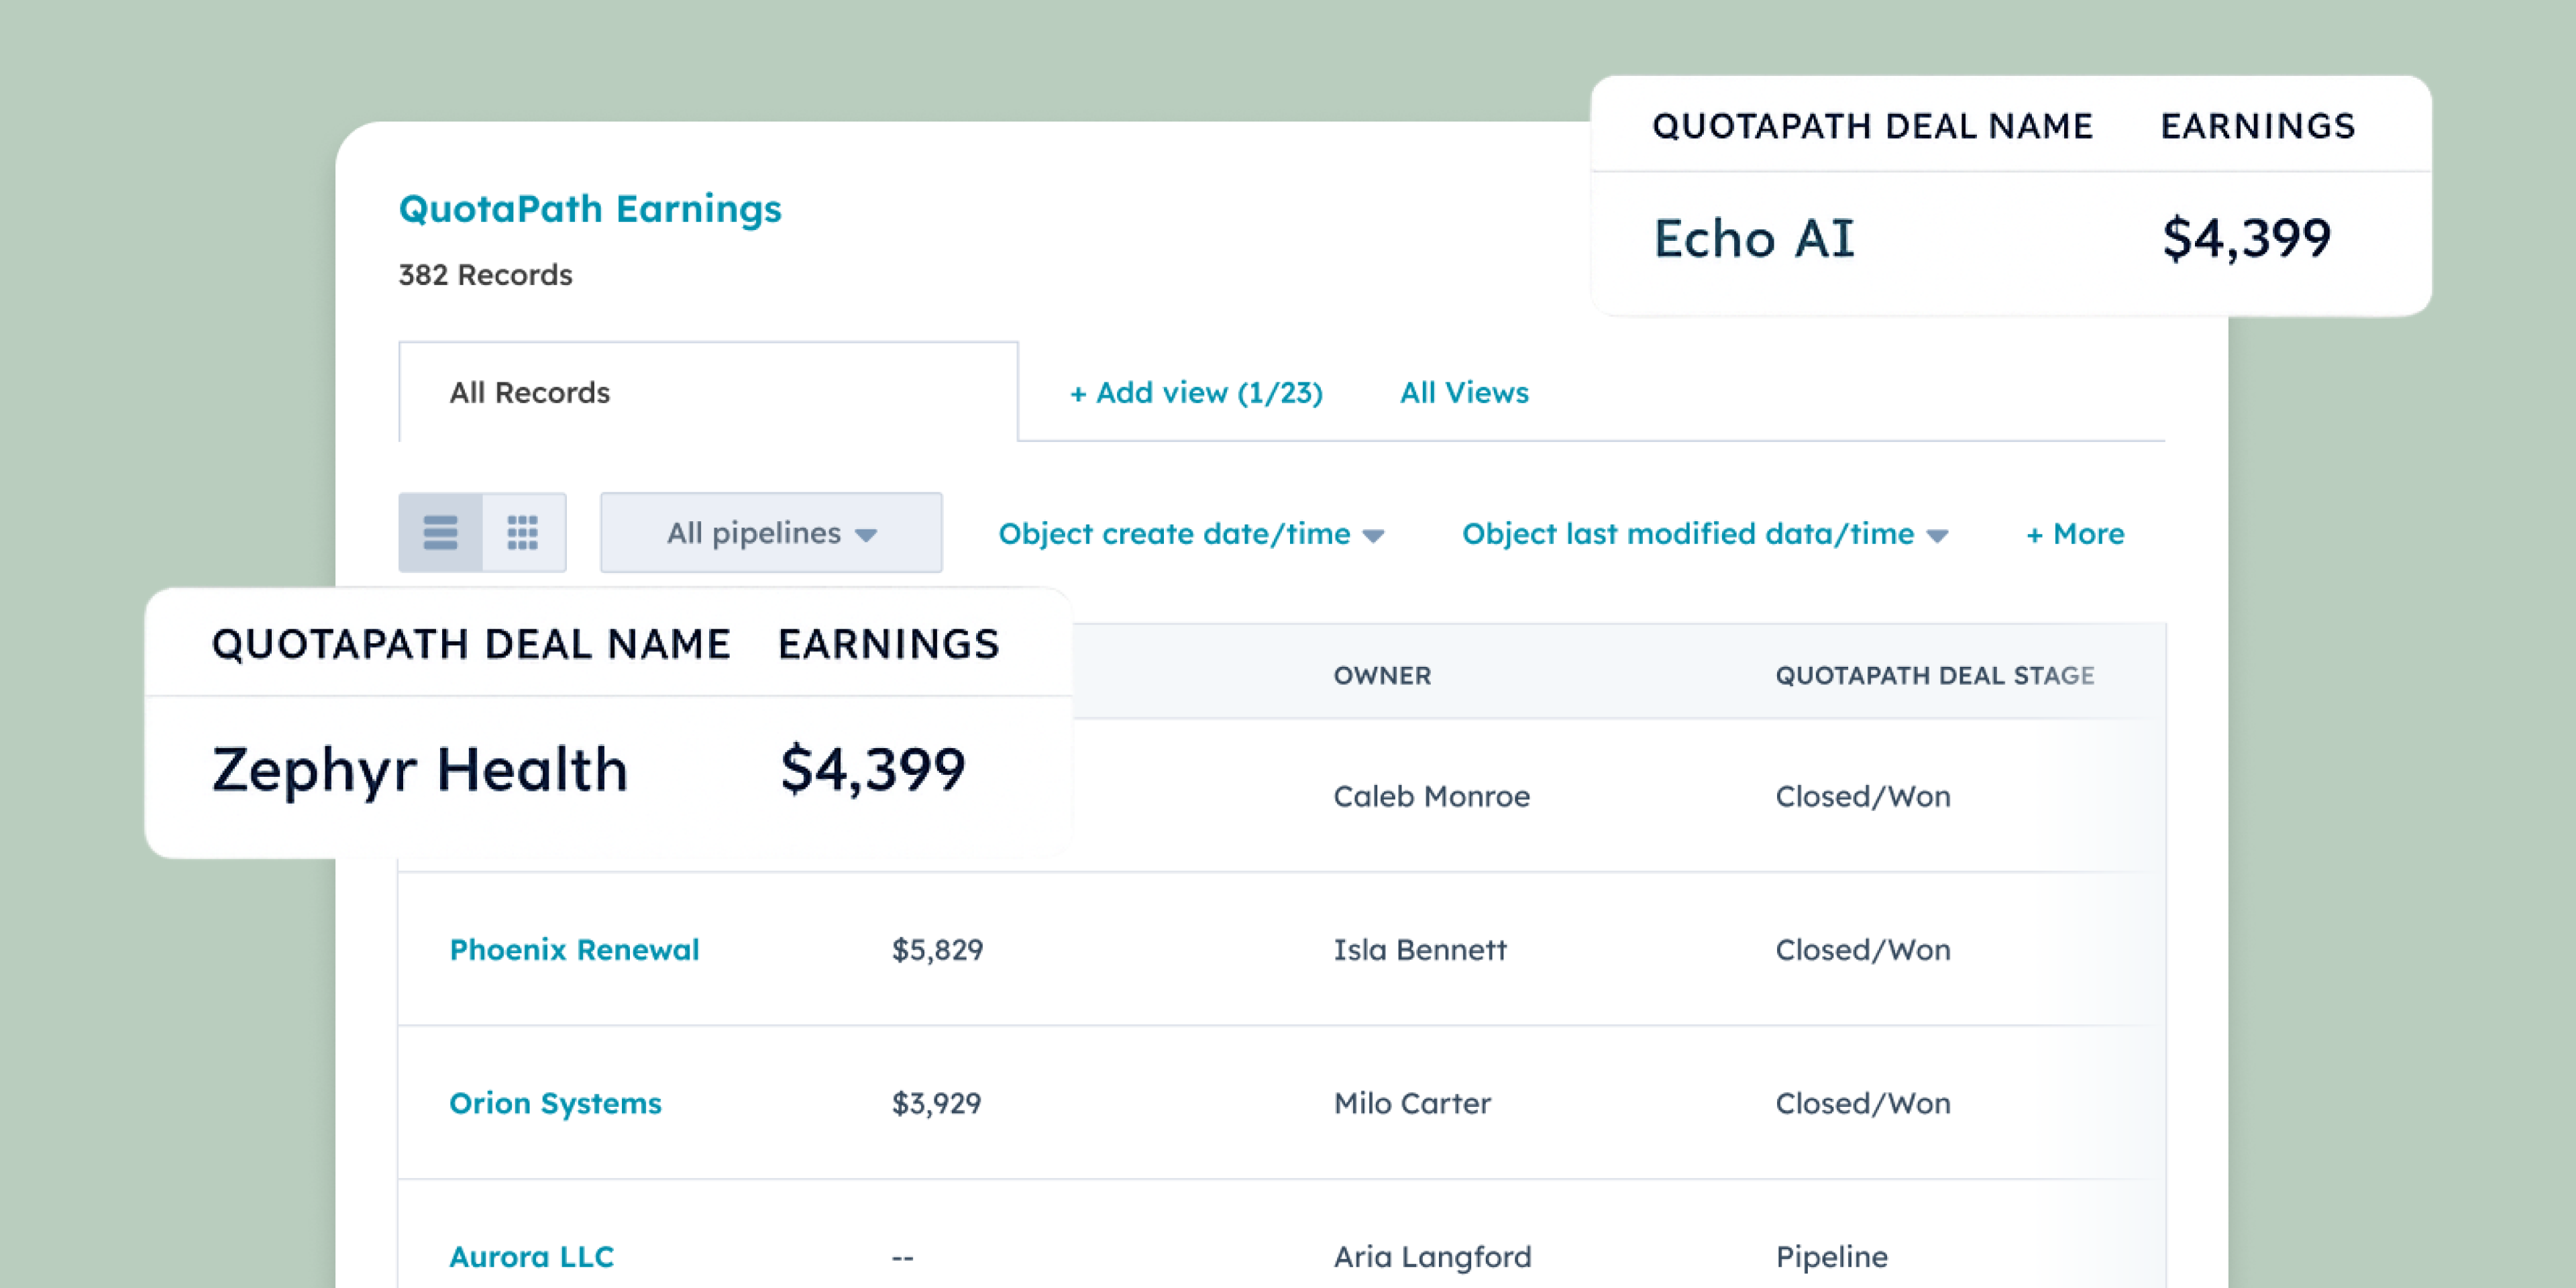Sort by the QuotaPath Deal Stage column
The image size is (2576, 1288).
[x=1935, y=675]
